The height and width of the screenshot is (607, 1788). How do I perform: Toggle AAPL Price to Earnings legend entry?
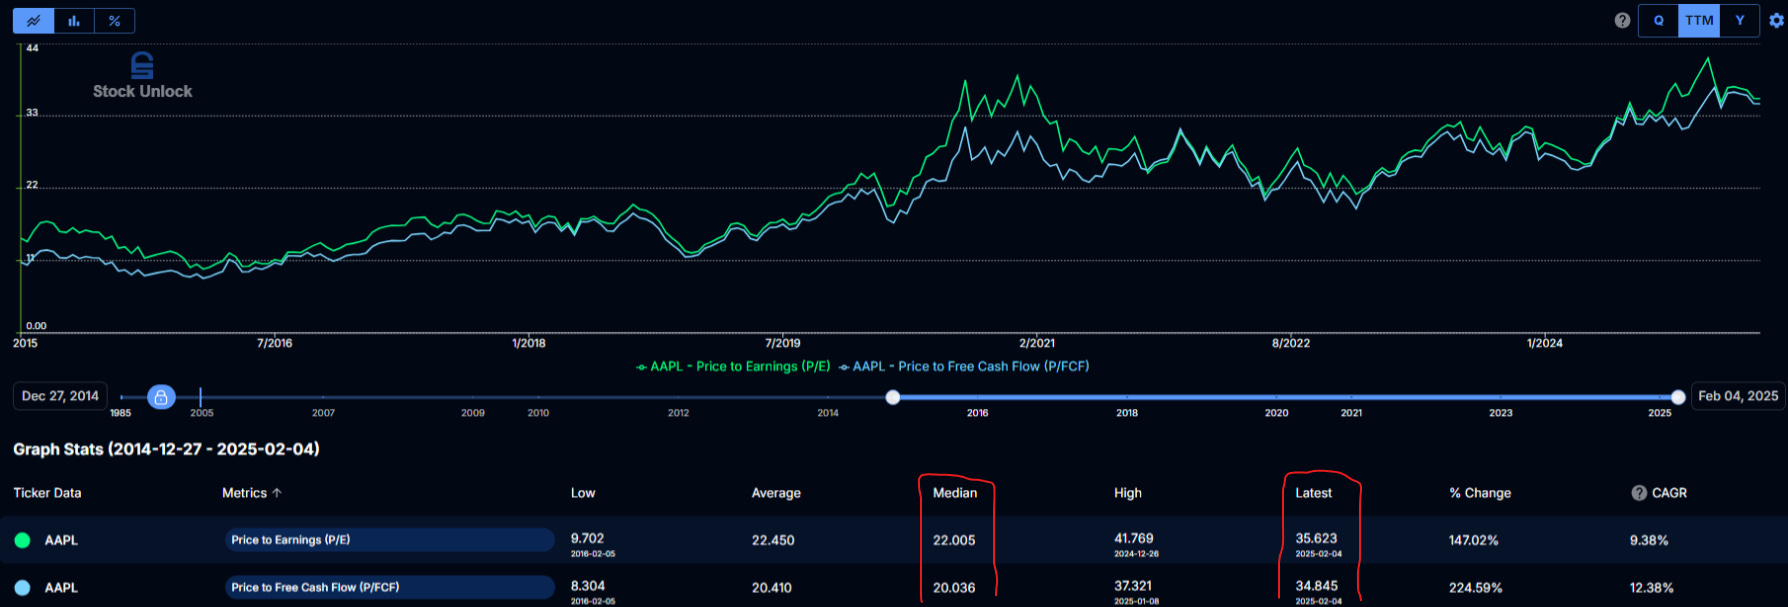point(733,367)
